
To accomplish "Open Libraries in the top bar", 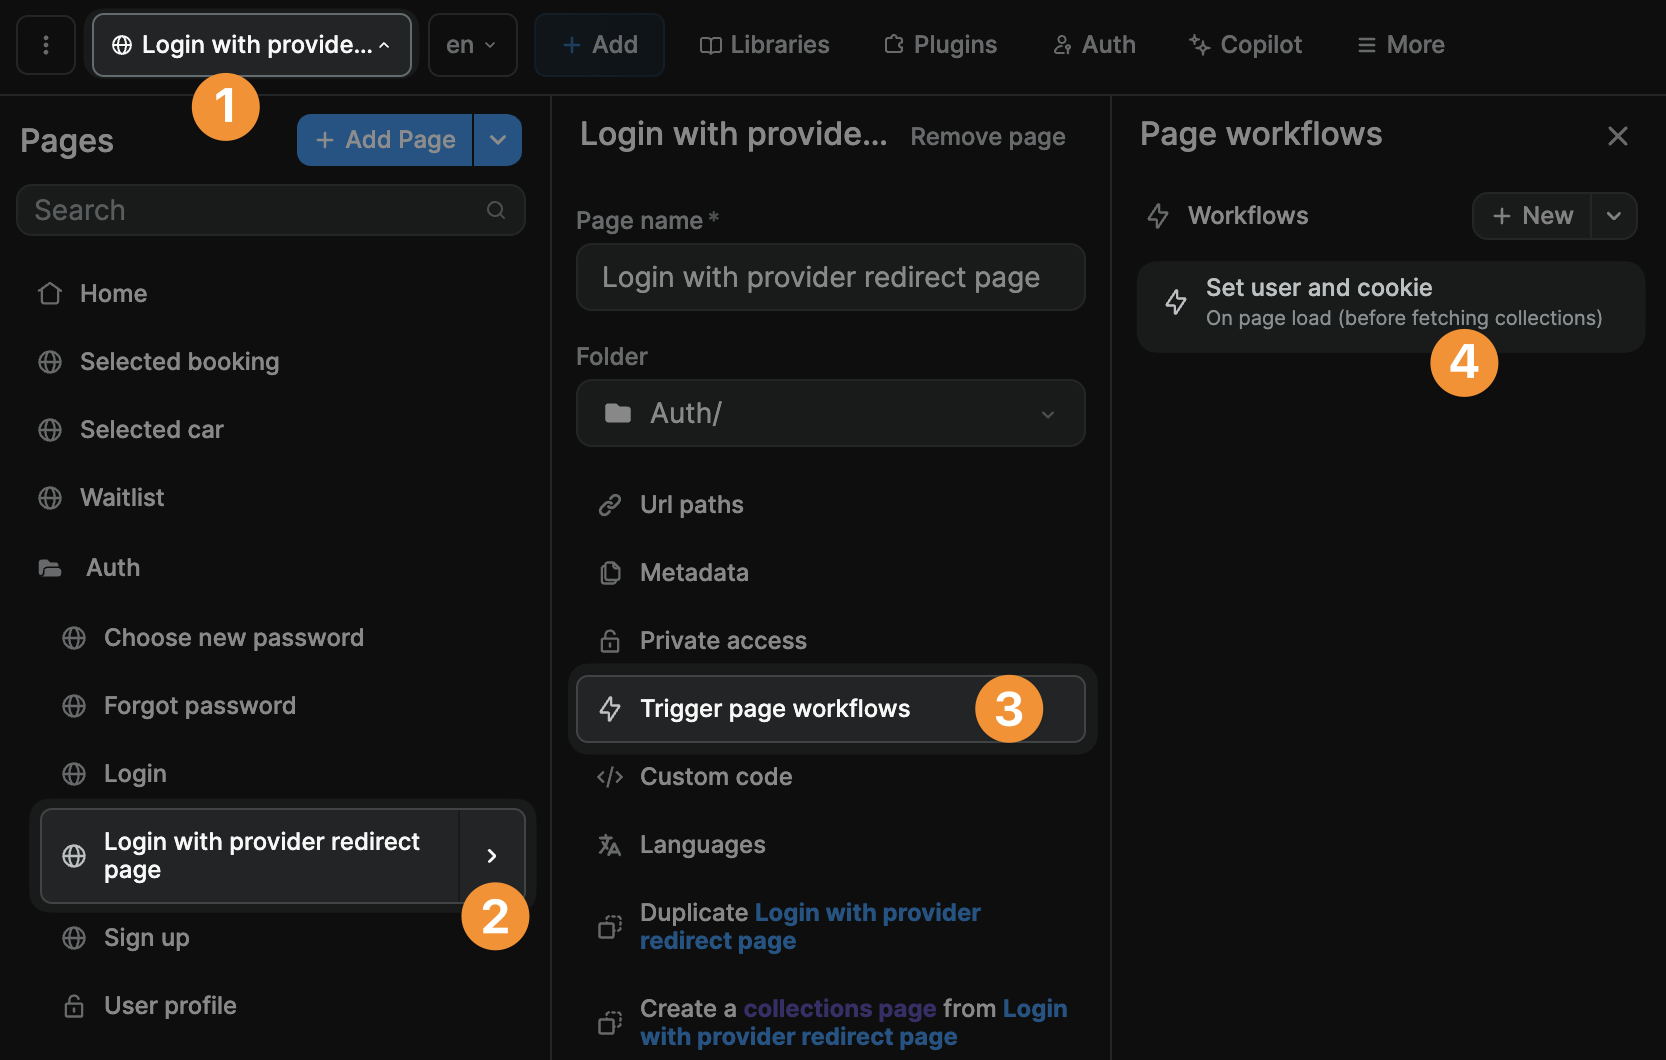I will tap(764, 44).
